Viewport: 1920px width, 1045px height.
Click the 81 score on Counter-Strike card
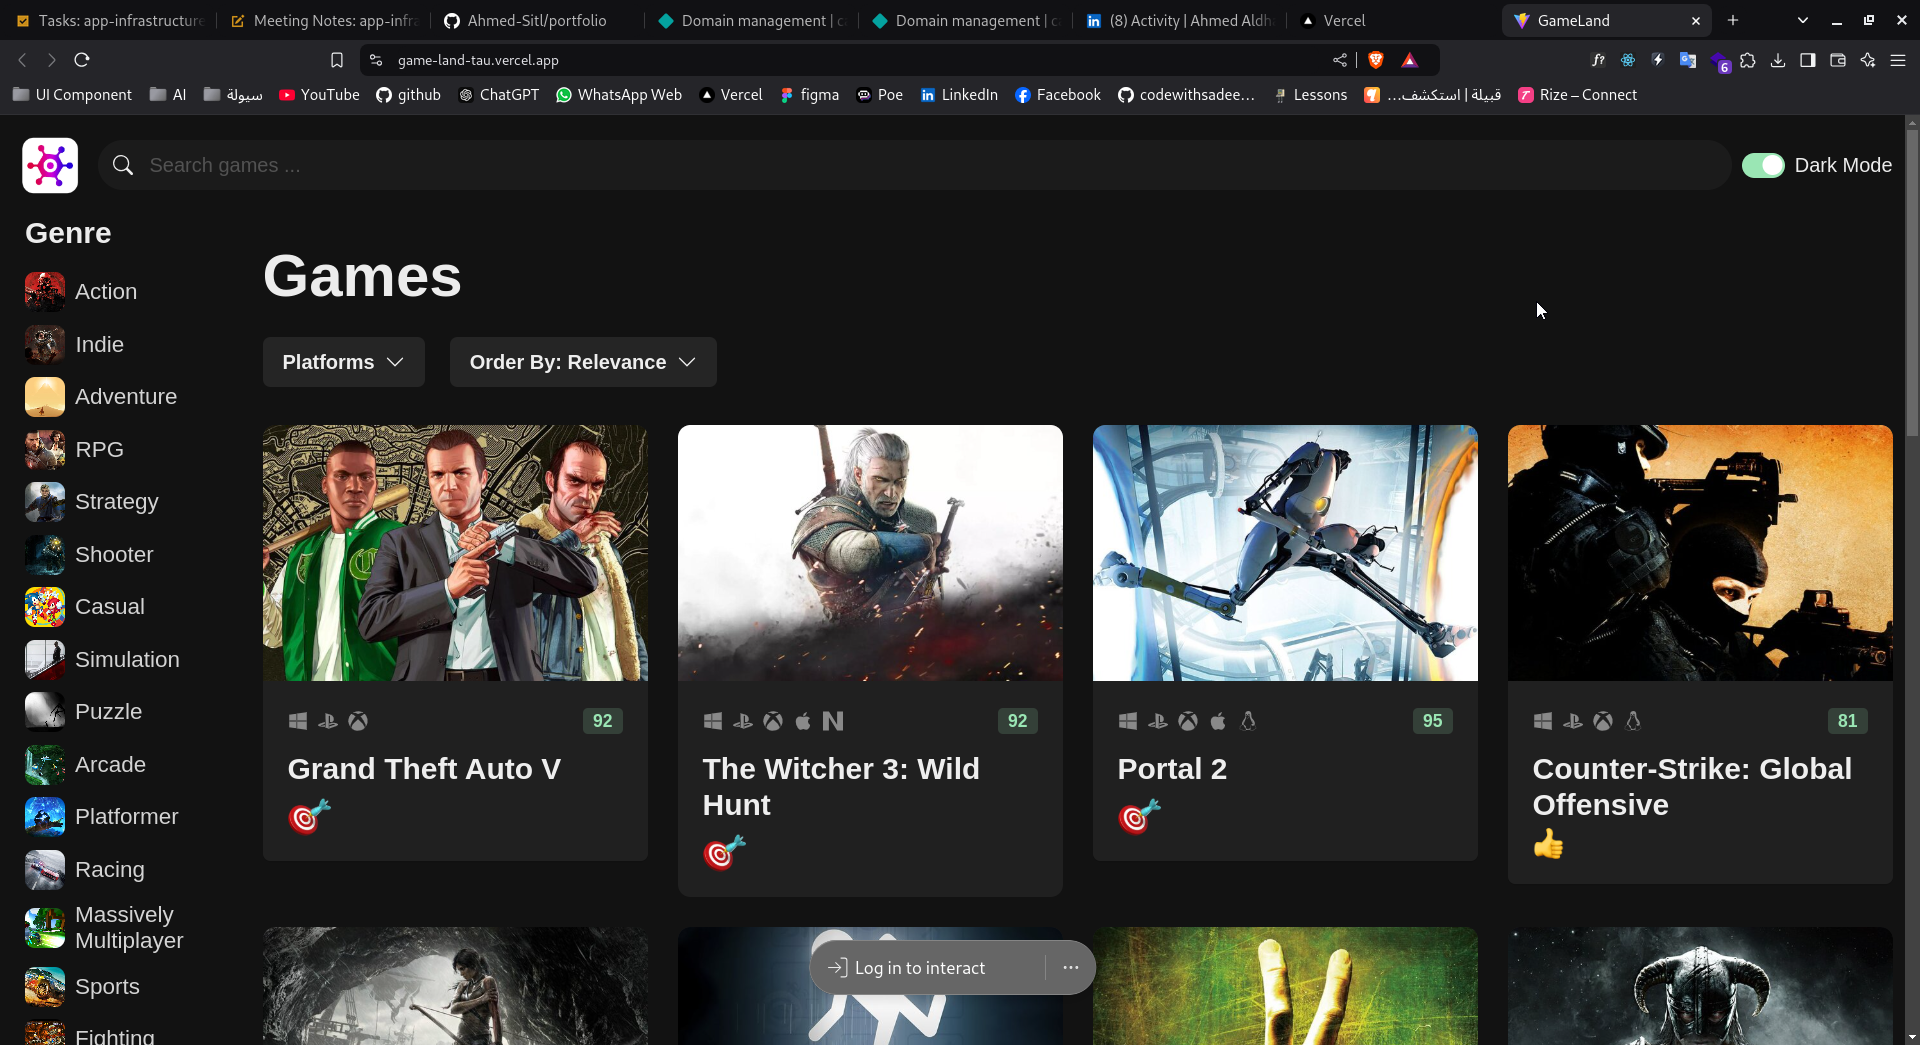click(x=1847, y=721)
